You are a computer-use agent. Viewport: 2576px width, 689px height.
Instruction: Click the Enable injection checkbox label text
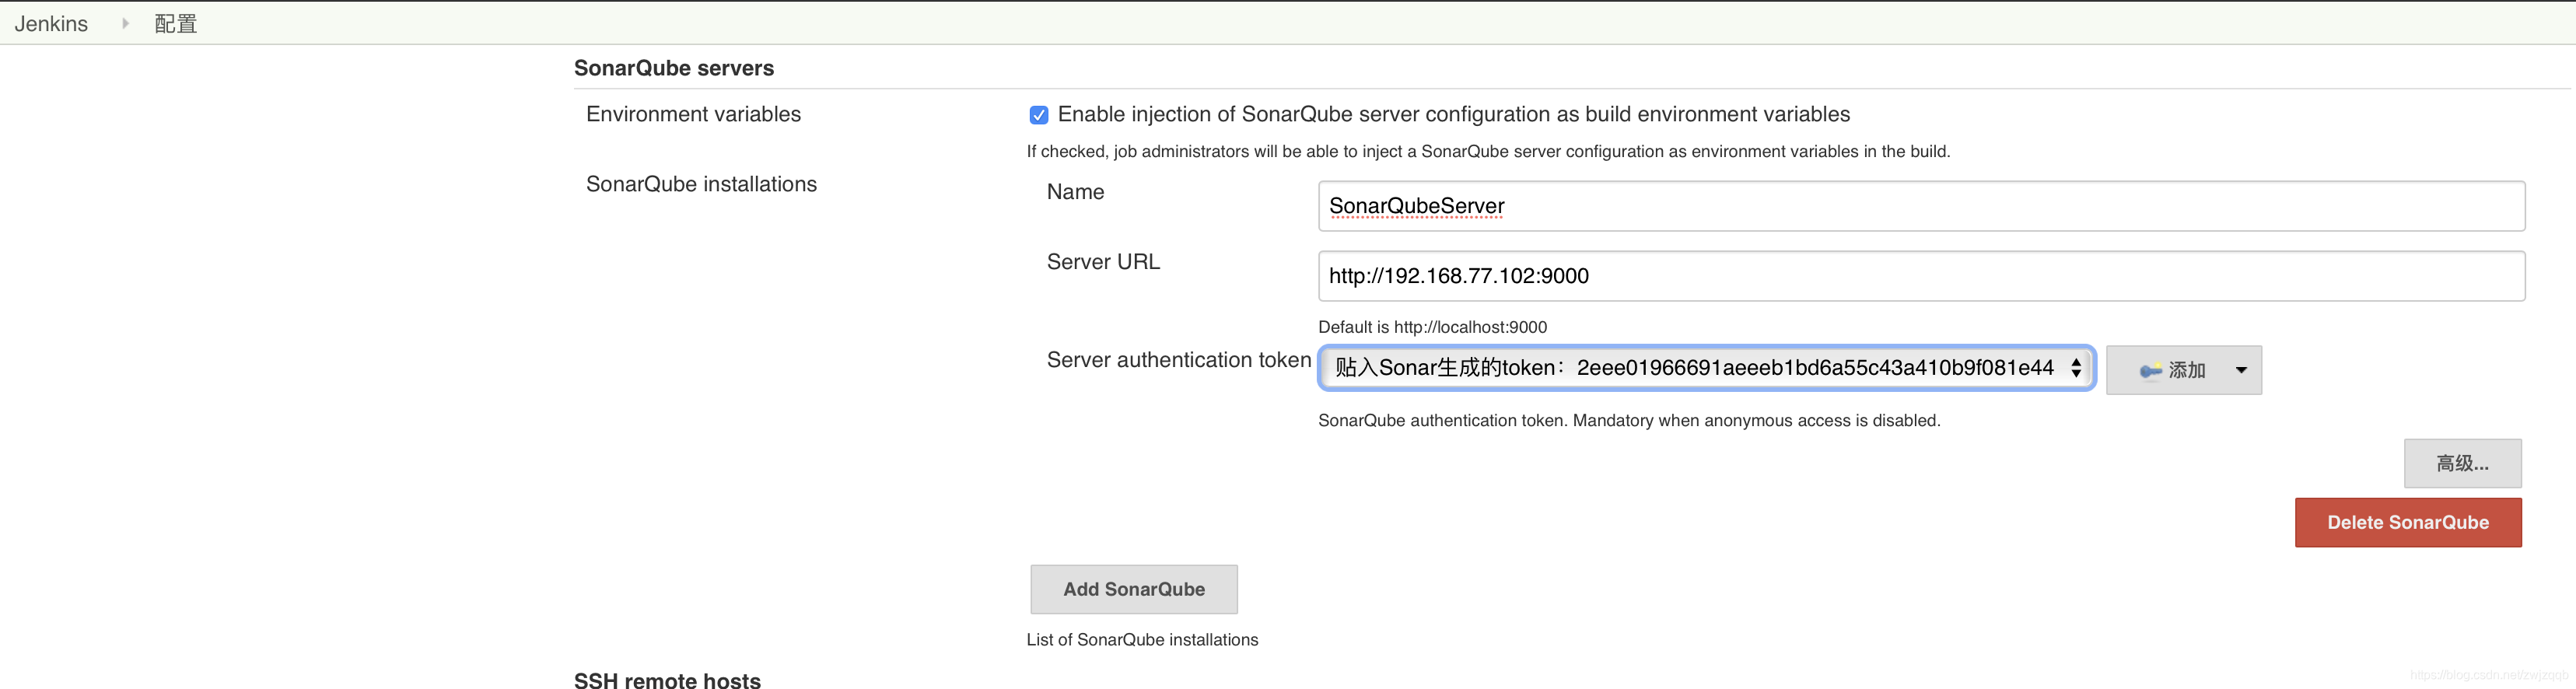coord(1453,114)
